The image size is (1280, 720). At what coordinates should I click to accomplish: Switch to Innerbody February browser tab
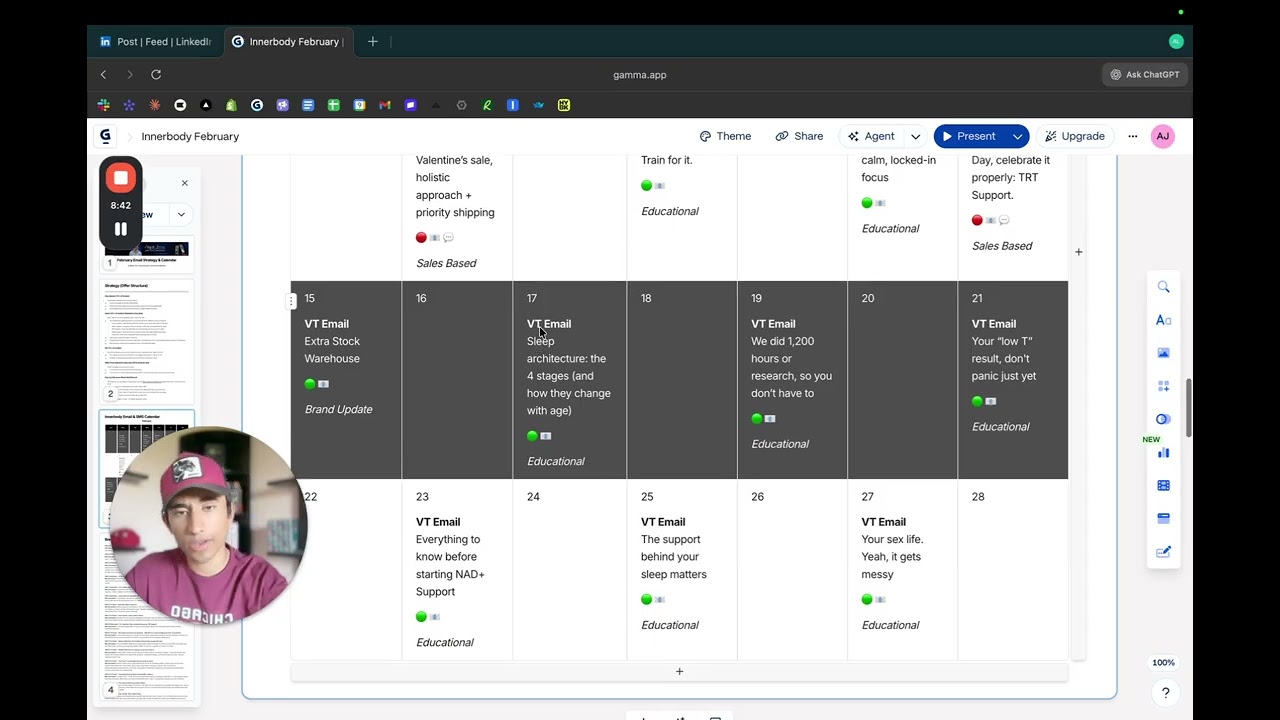click(289, 42)
